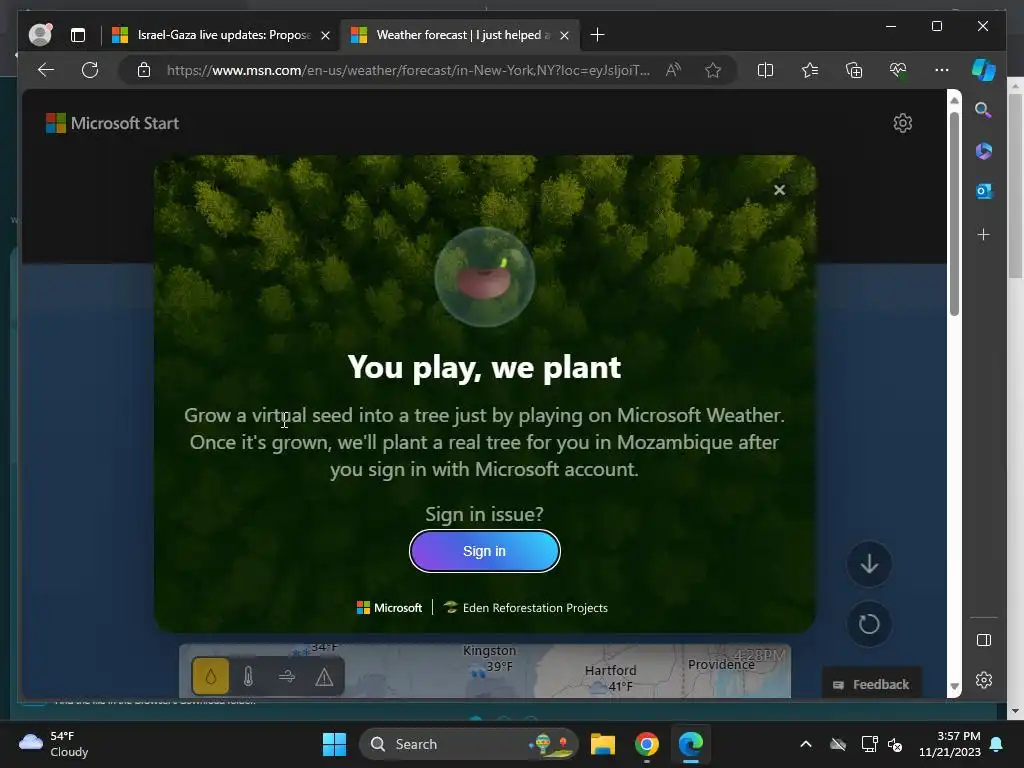The height and width of the screenshot is (768, 1024).
Task: Open the Favorites list
Action: [x=810, y=70]
